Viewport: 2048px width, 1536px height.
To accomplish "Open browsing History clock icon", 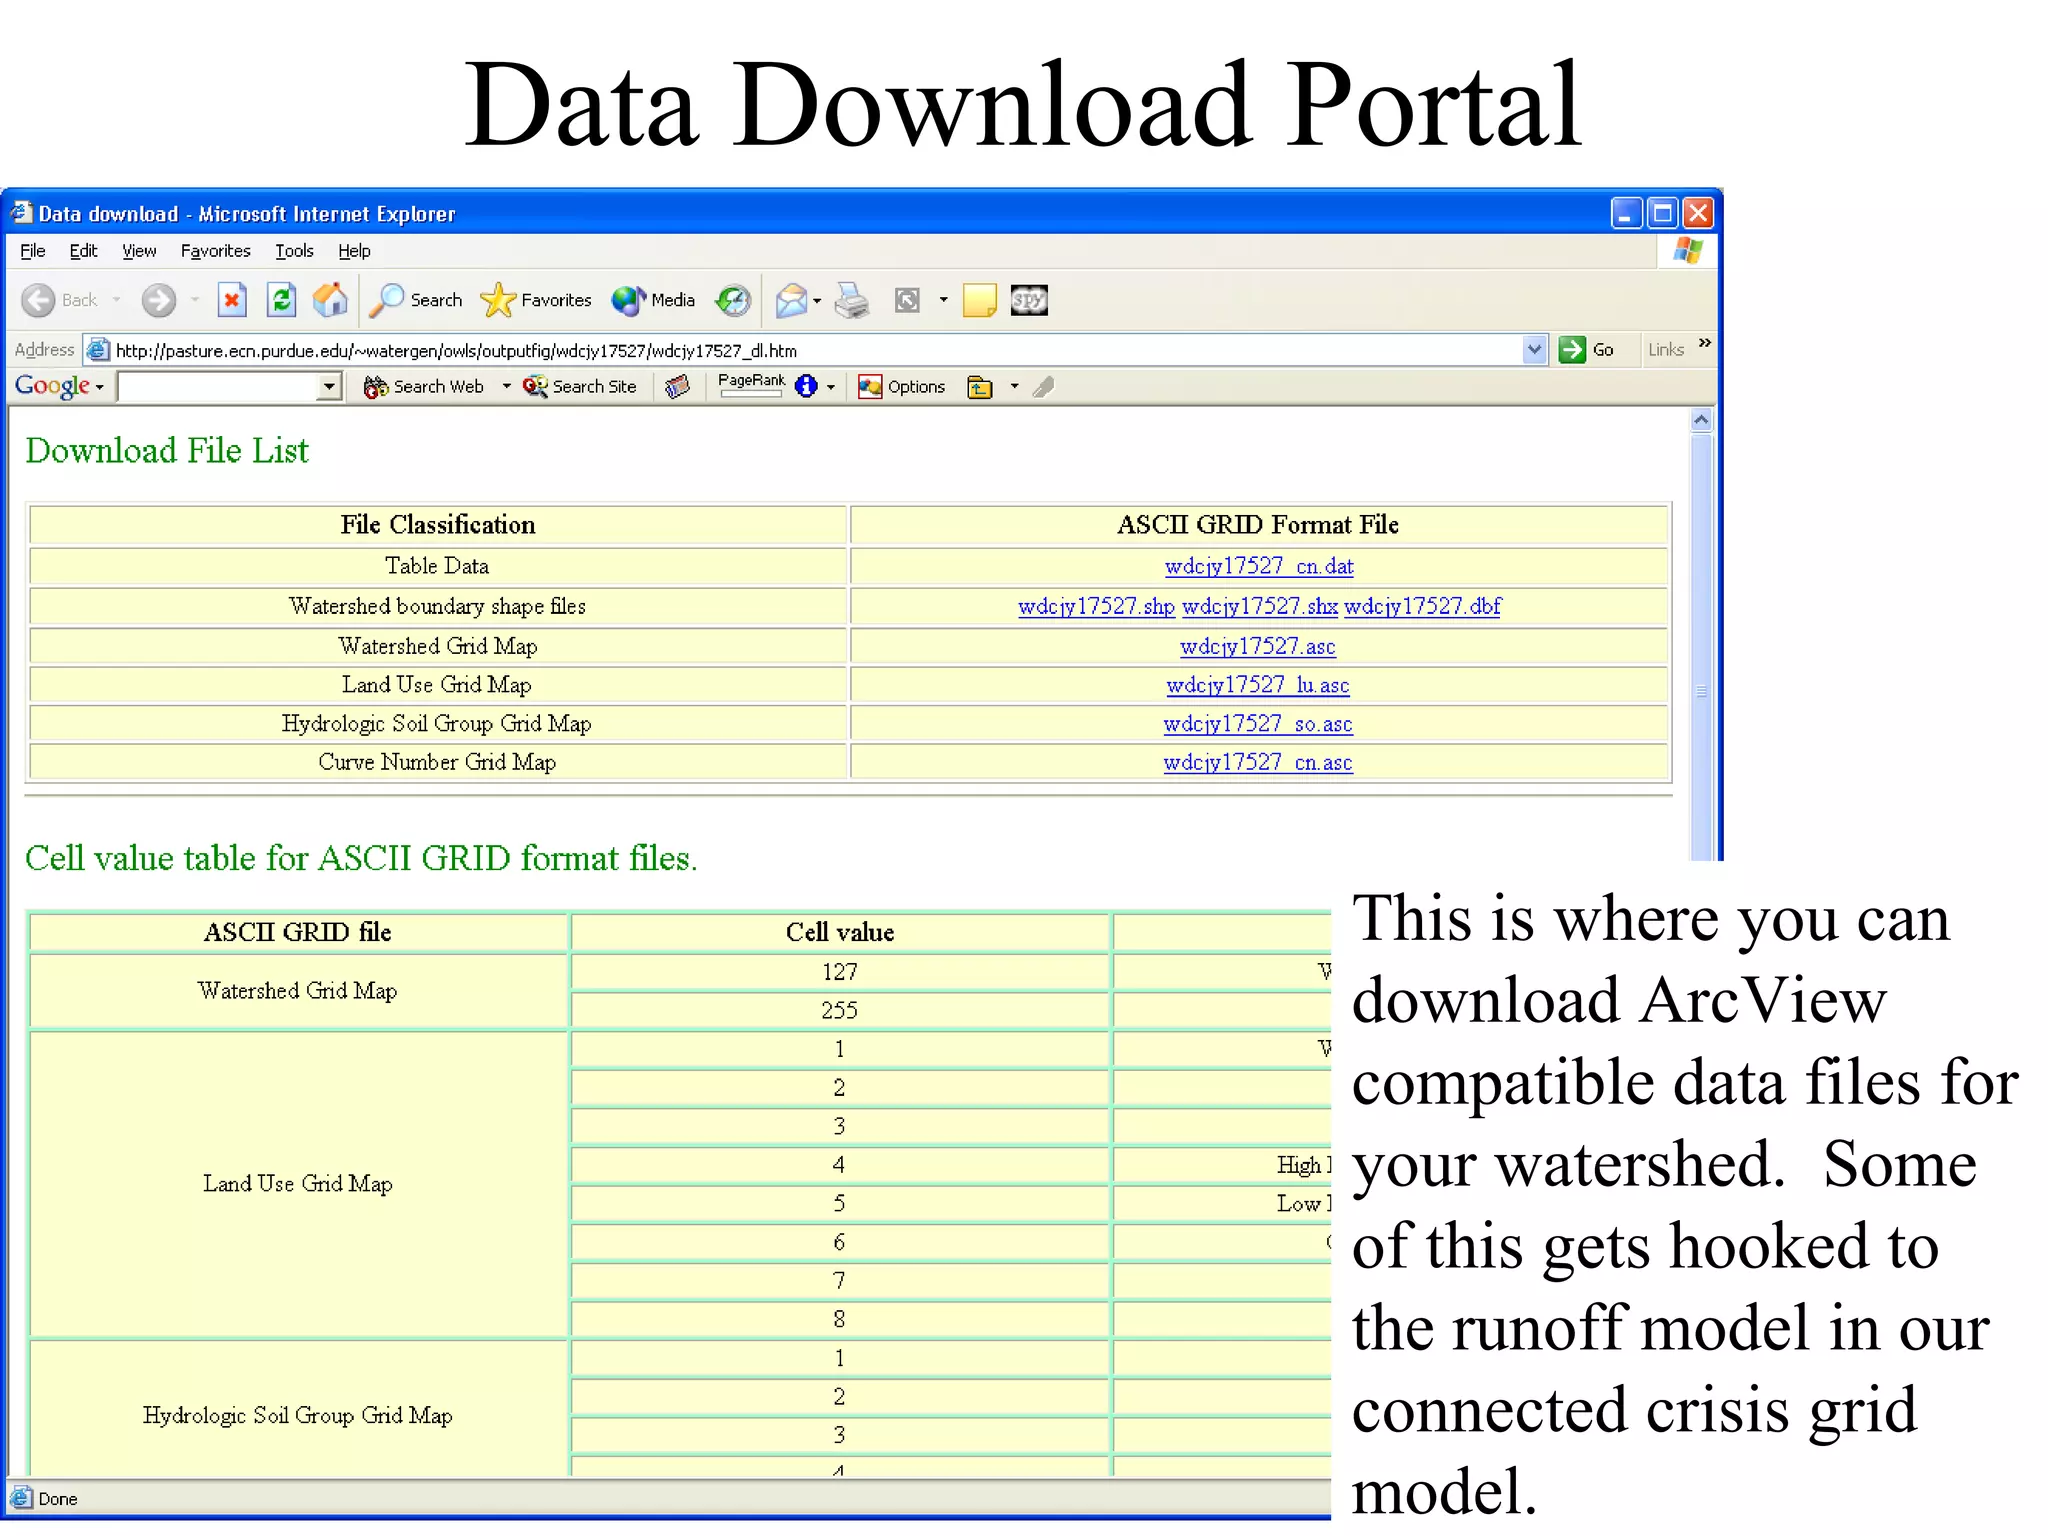I will tap(733, 300).
